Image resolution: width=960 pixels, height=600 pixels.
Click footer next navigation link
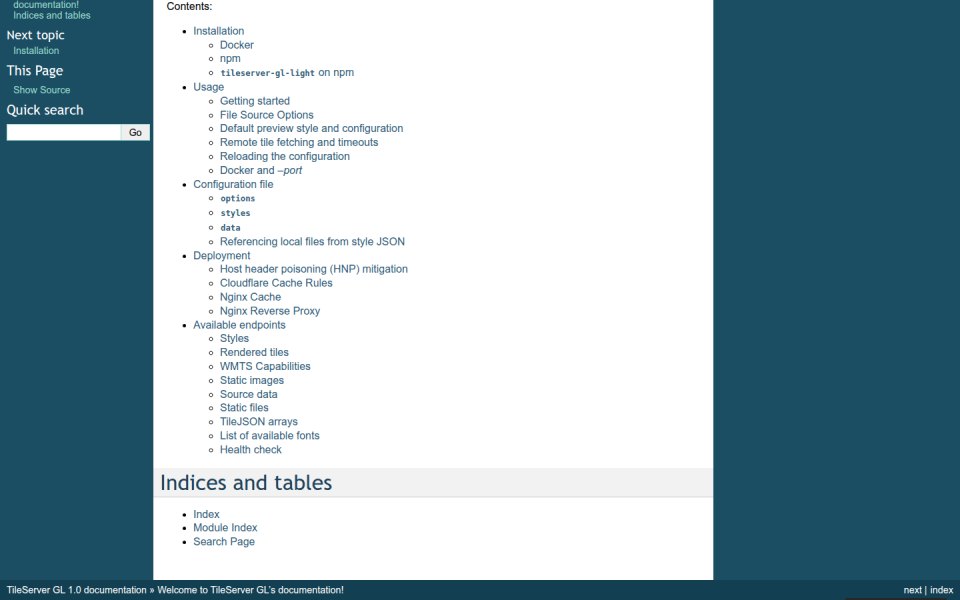click(912, 590)
